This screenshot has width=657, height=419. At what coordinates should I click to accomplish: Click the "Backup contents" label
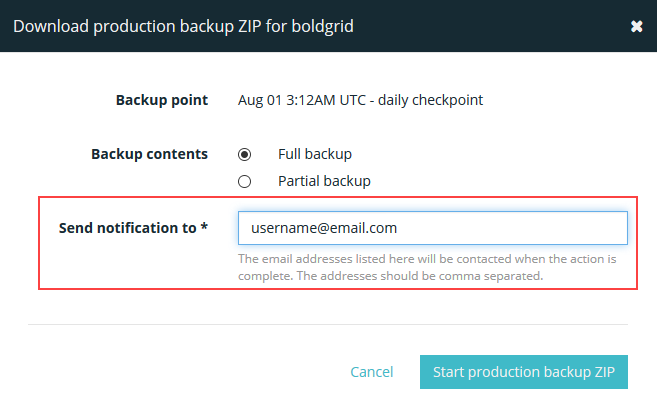149,155
